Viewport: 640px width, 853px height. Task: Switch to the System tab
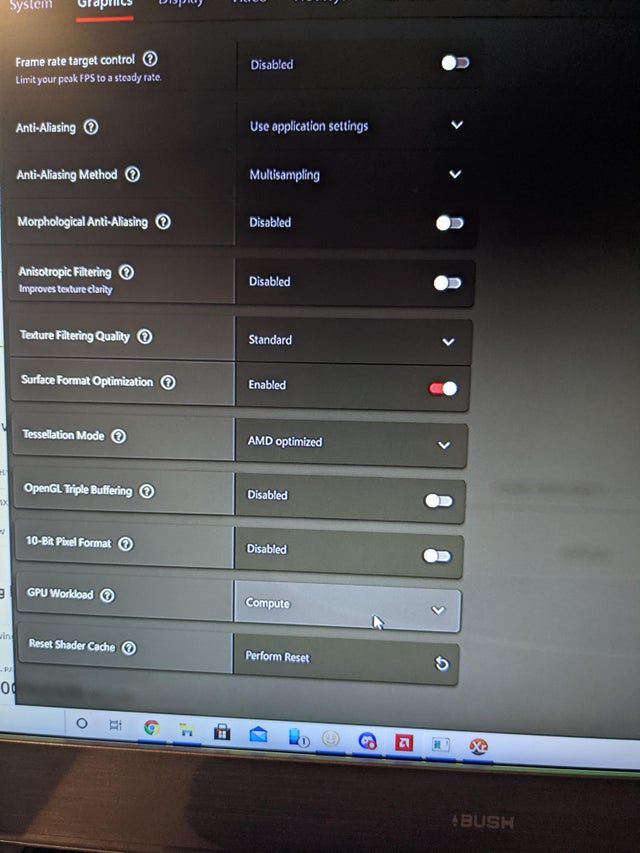(31, 4)
